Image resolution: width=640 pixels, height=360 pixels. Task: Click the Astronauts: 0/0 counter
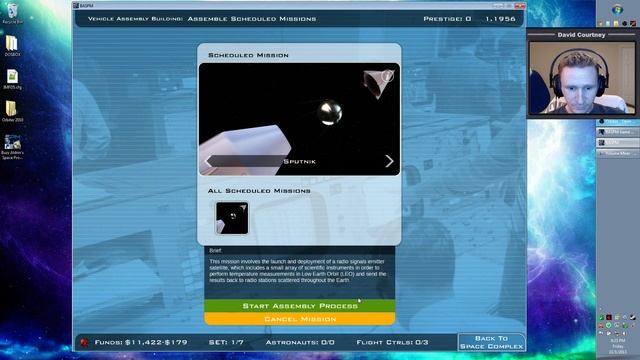(x=300, y=342)
